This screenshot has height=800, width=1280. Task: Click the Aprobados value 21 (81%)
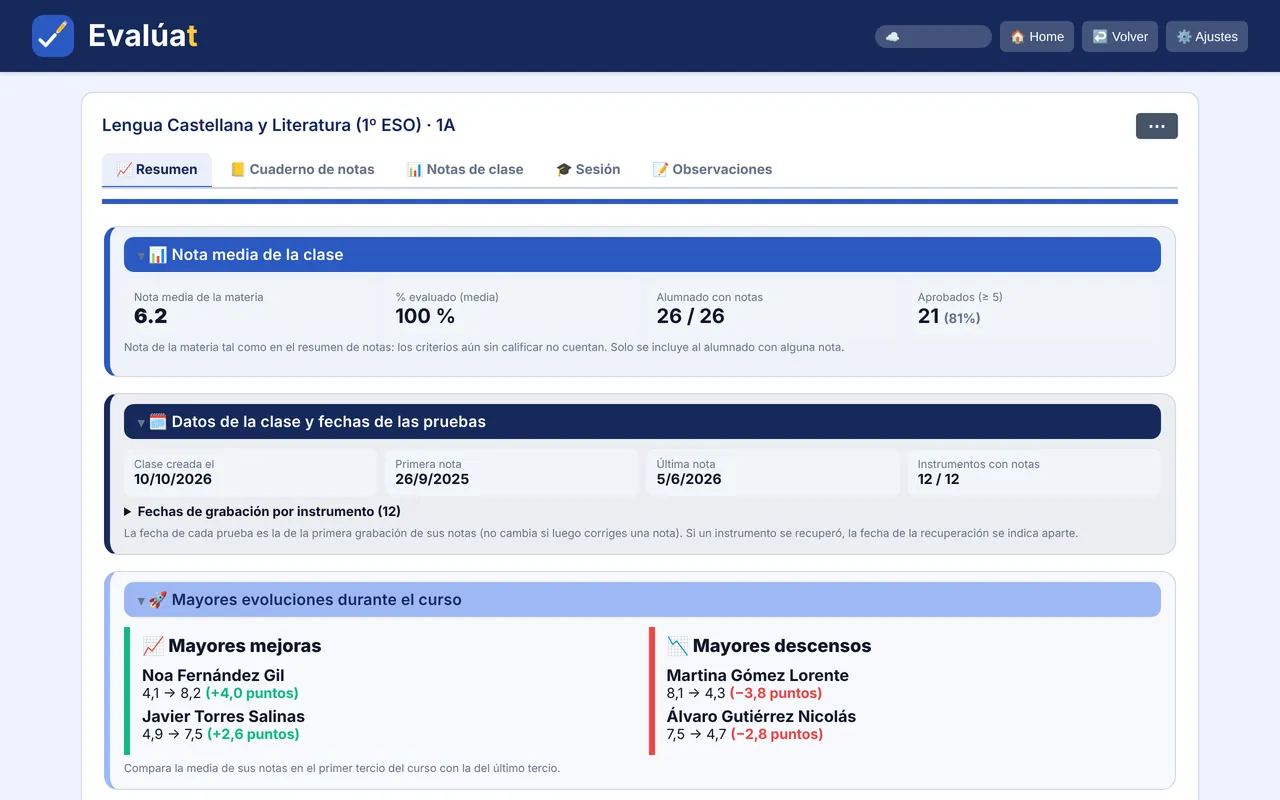point(949,316)
